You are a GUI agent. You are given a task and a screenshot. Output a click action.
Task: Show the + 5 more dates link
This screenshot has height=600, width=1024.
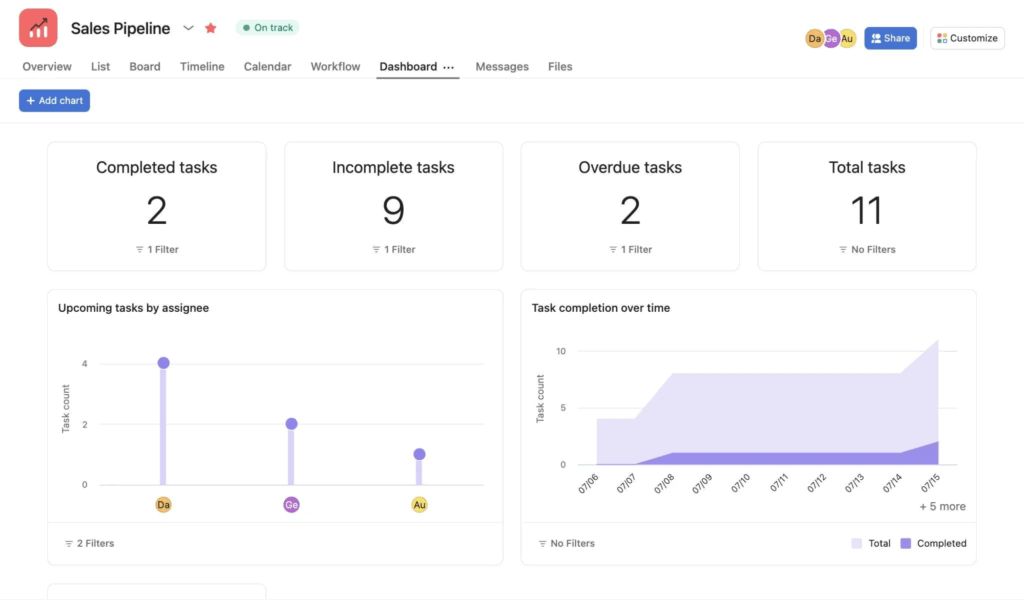pyautogui.click(x=942, y=506)
